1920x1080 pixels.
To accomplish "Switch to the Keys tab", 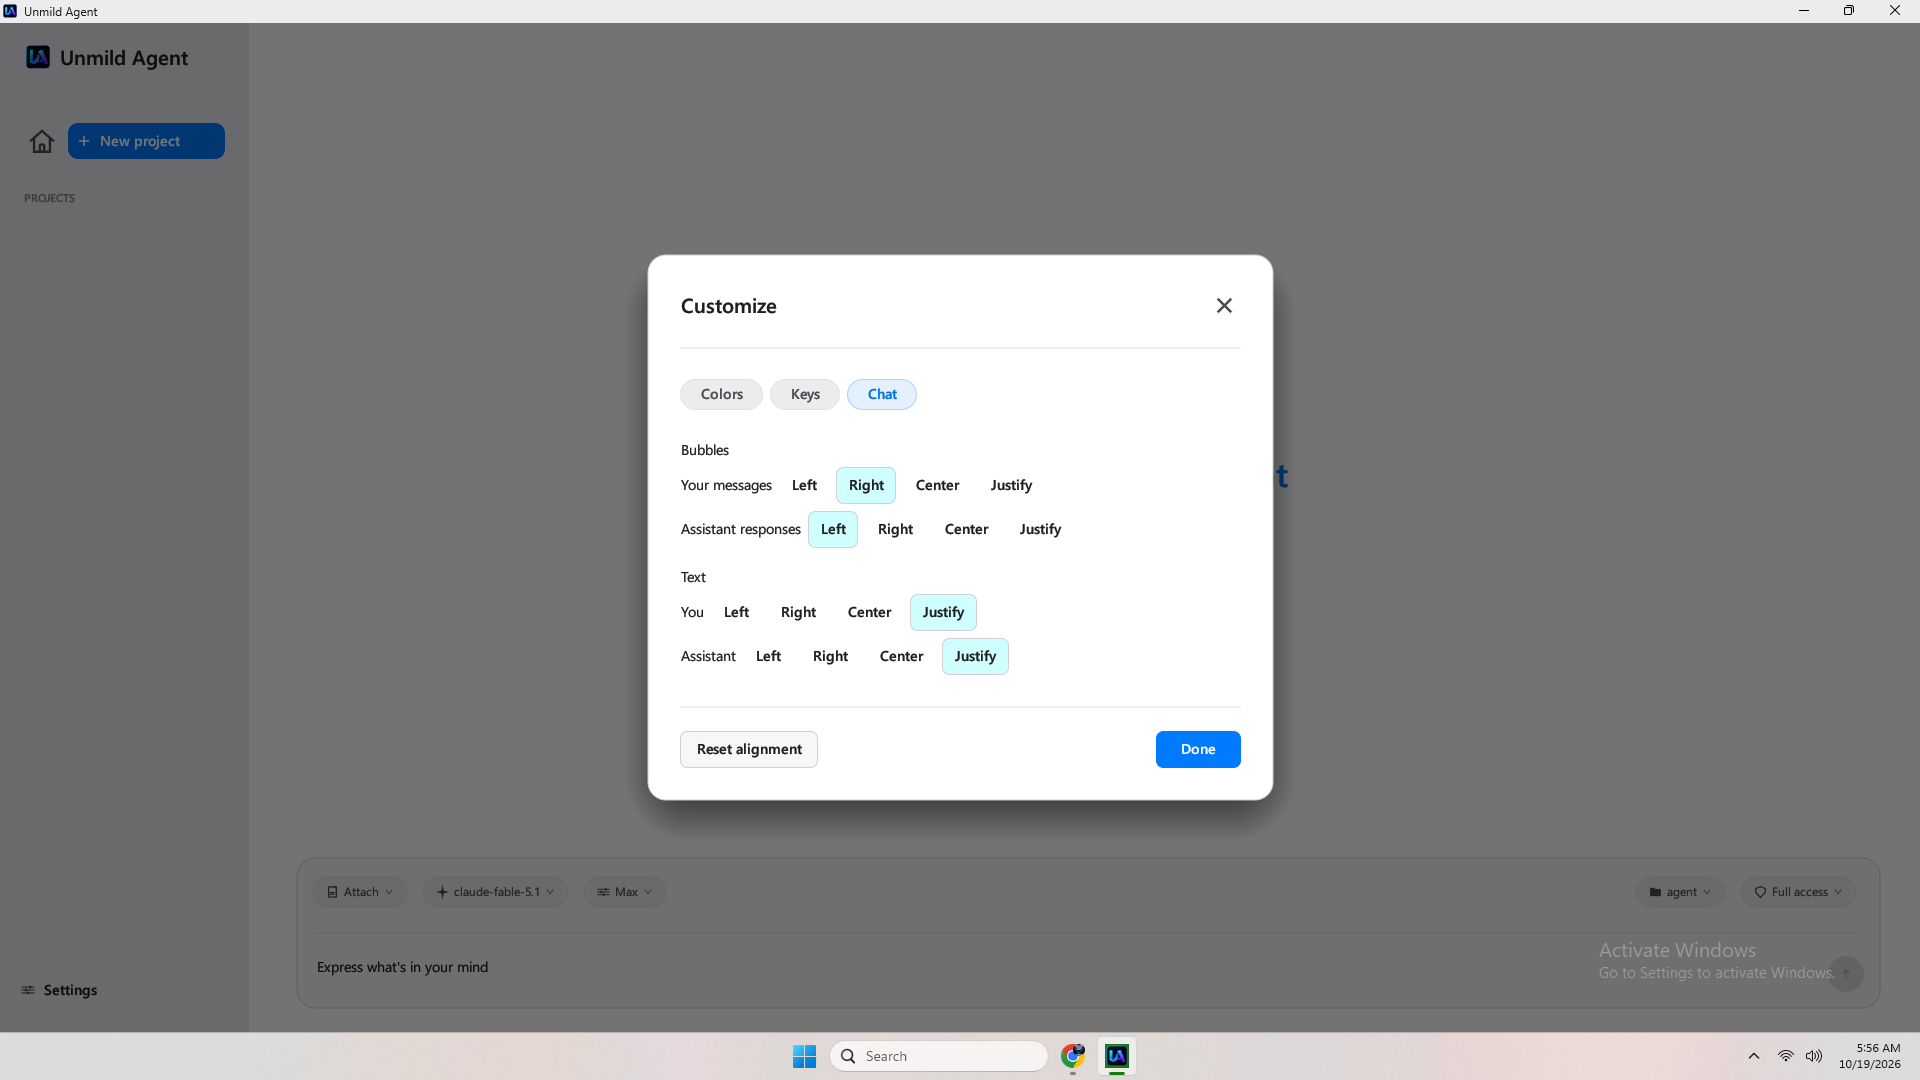I will click(805, 394).
